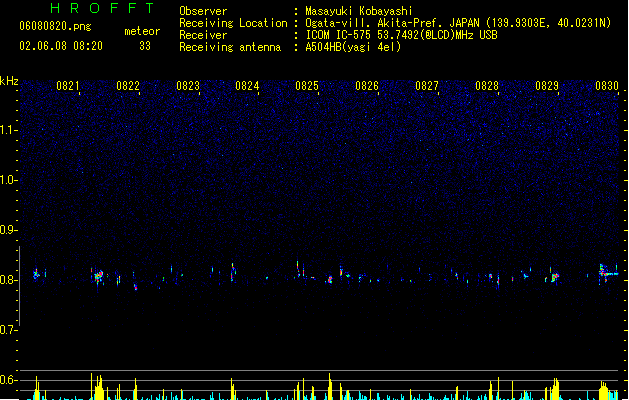Click the 0830 time marker
Viewport: 629px width, 400px height.
[x=607, y=86]
